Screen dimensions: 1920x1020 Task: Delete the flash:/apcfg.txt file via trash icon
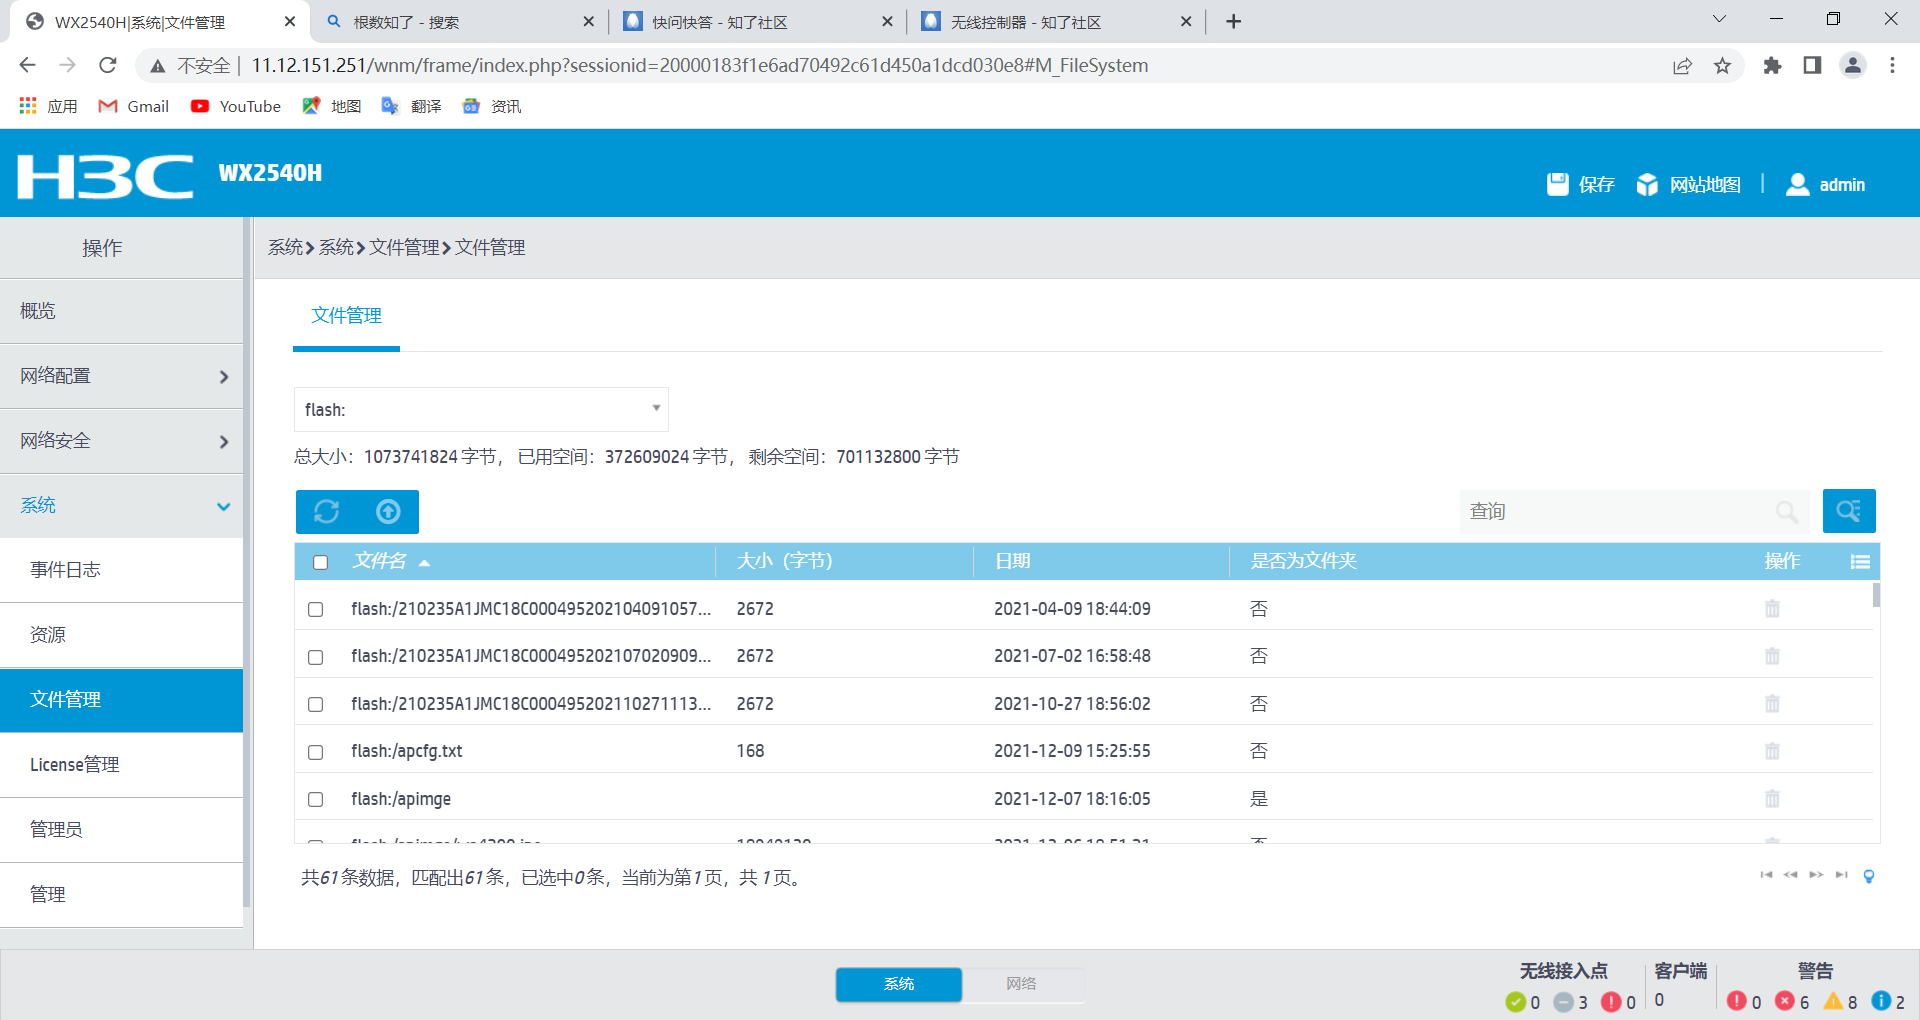[1772, 751]
